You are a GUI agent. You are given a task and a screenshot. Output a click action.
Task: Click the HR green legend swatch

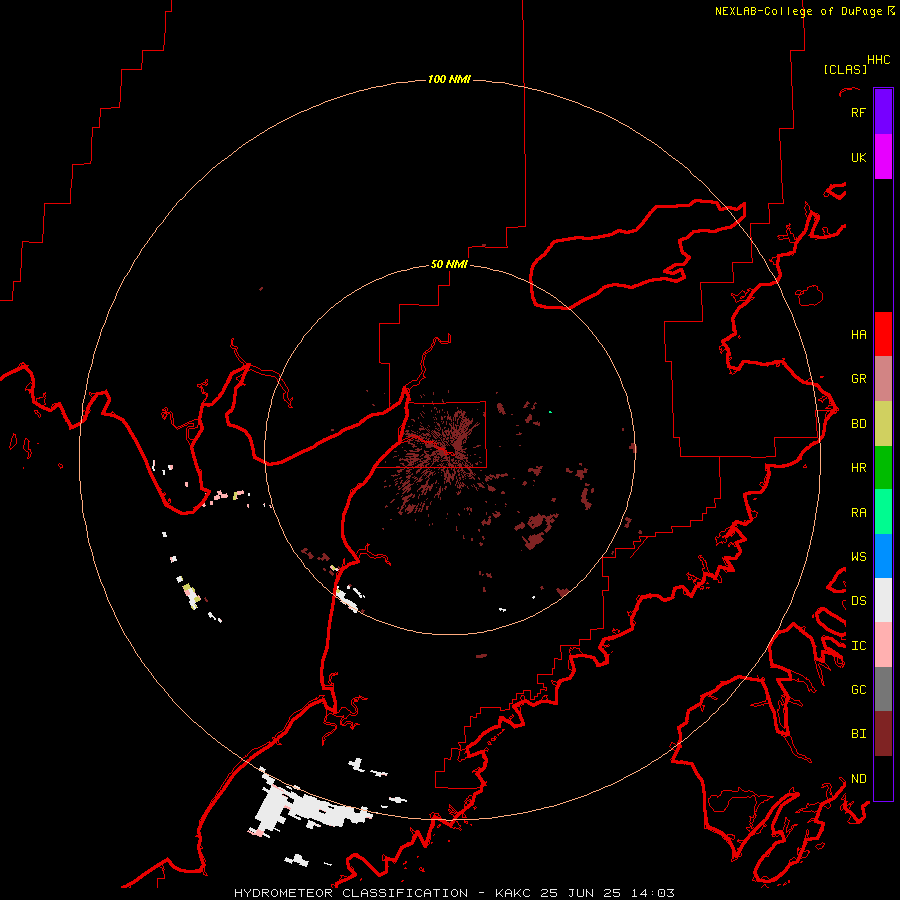(883, 468)
